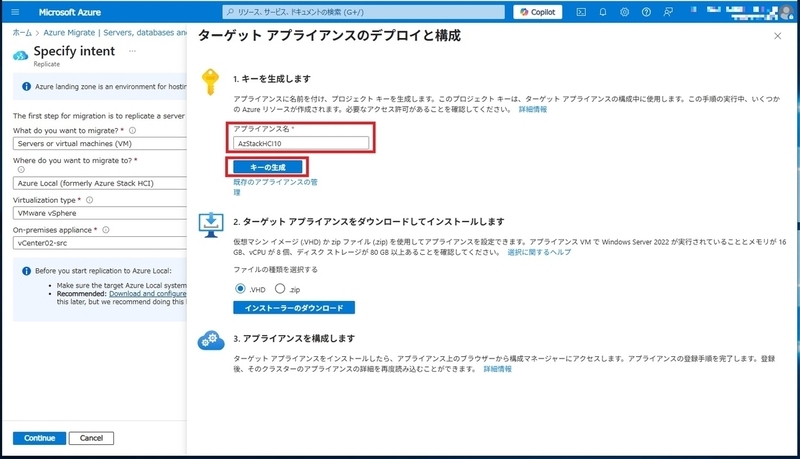Click the Before you start replication info icon
Image resolution: width=800 pixels, height=459 pixels.
click(27, 271)
